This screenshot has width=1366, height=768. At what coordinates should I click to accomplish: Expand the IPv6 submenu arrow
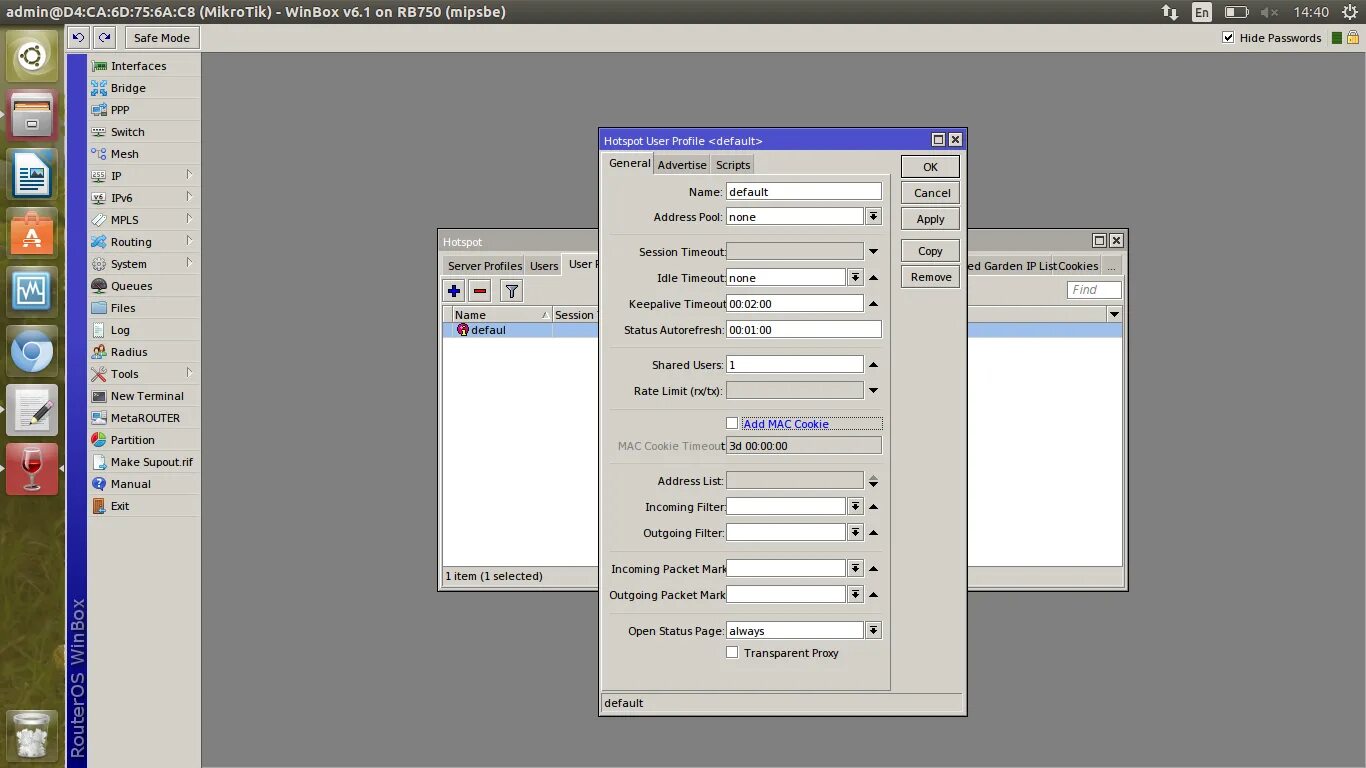click(x=189, y=197)
